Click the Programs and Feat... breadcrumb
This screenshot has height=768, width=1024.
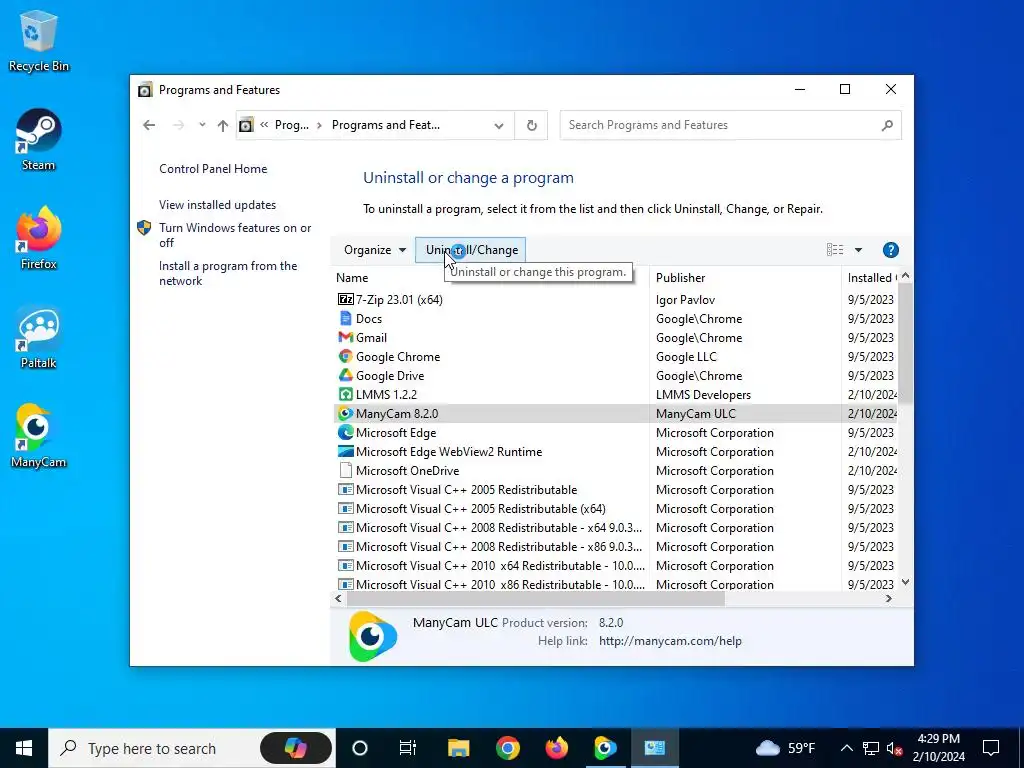[386, 125]
